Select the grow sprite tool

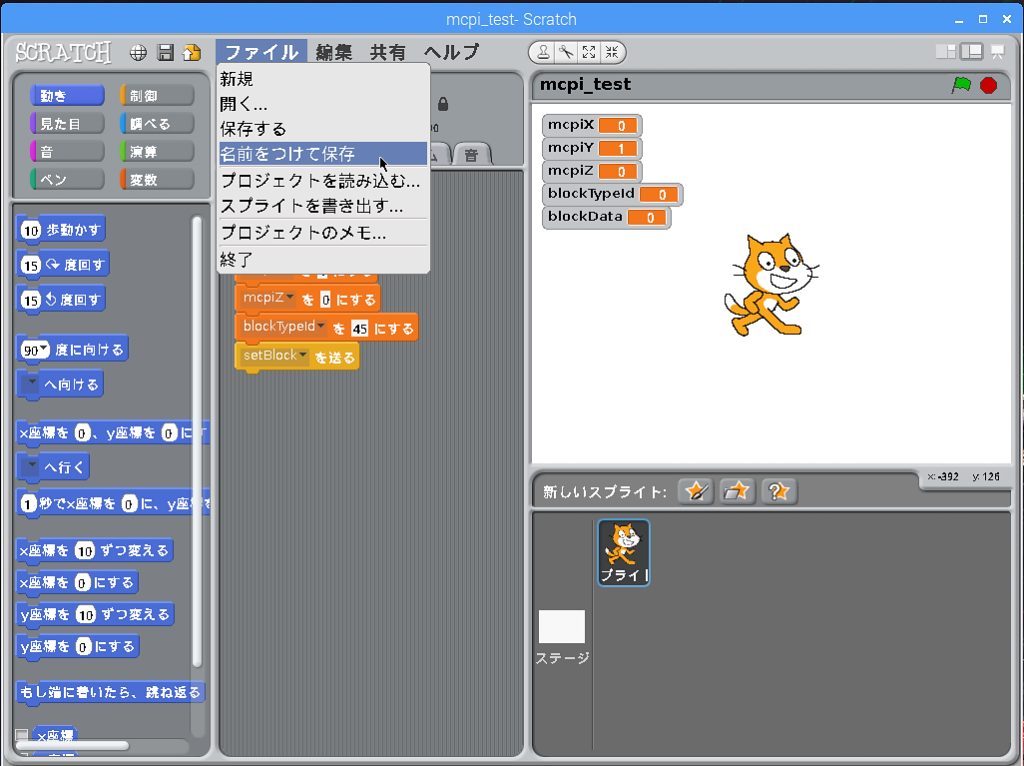(x=589, y=52)
